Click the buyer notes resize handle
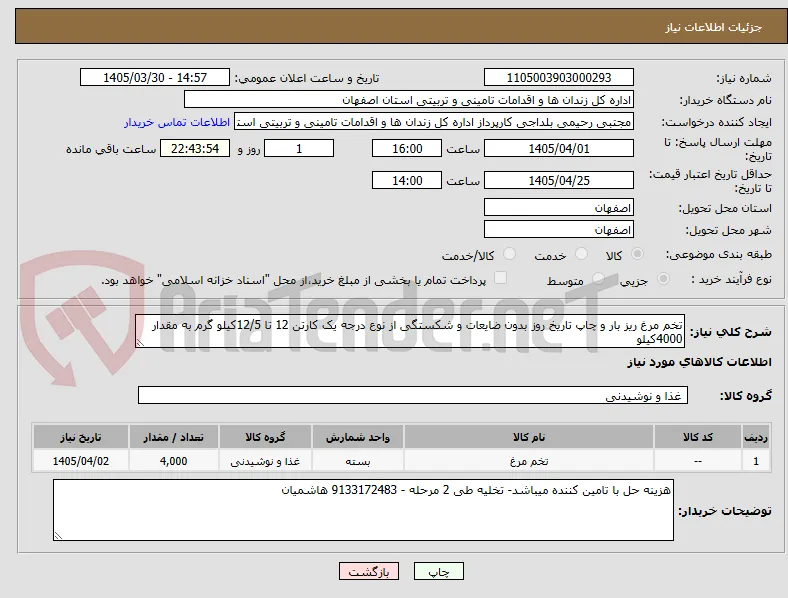This screenshot has width=788, height=598. coord(58,536)
